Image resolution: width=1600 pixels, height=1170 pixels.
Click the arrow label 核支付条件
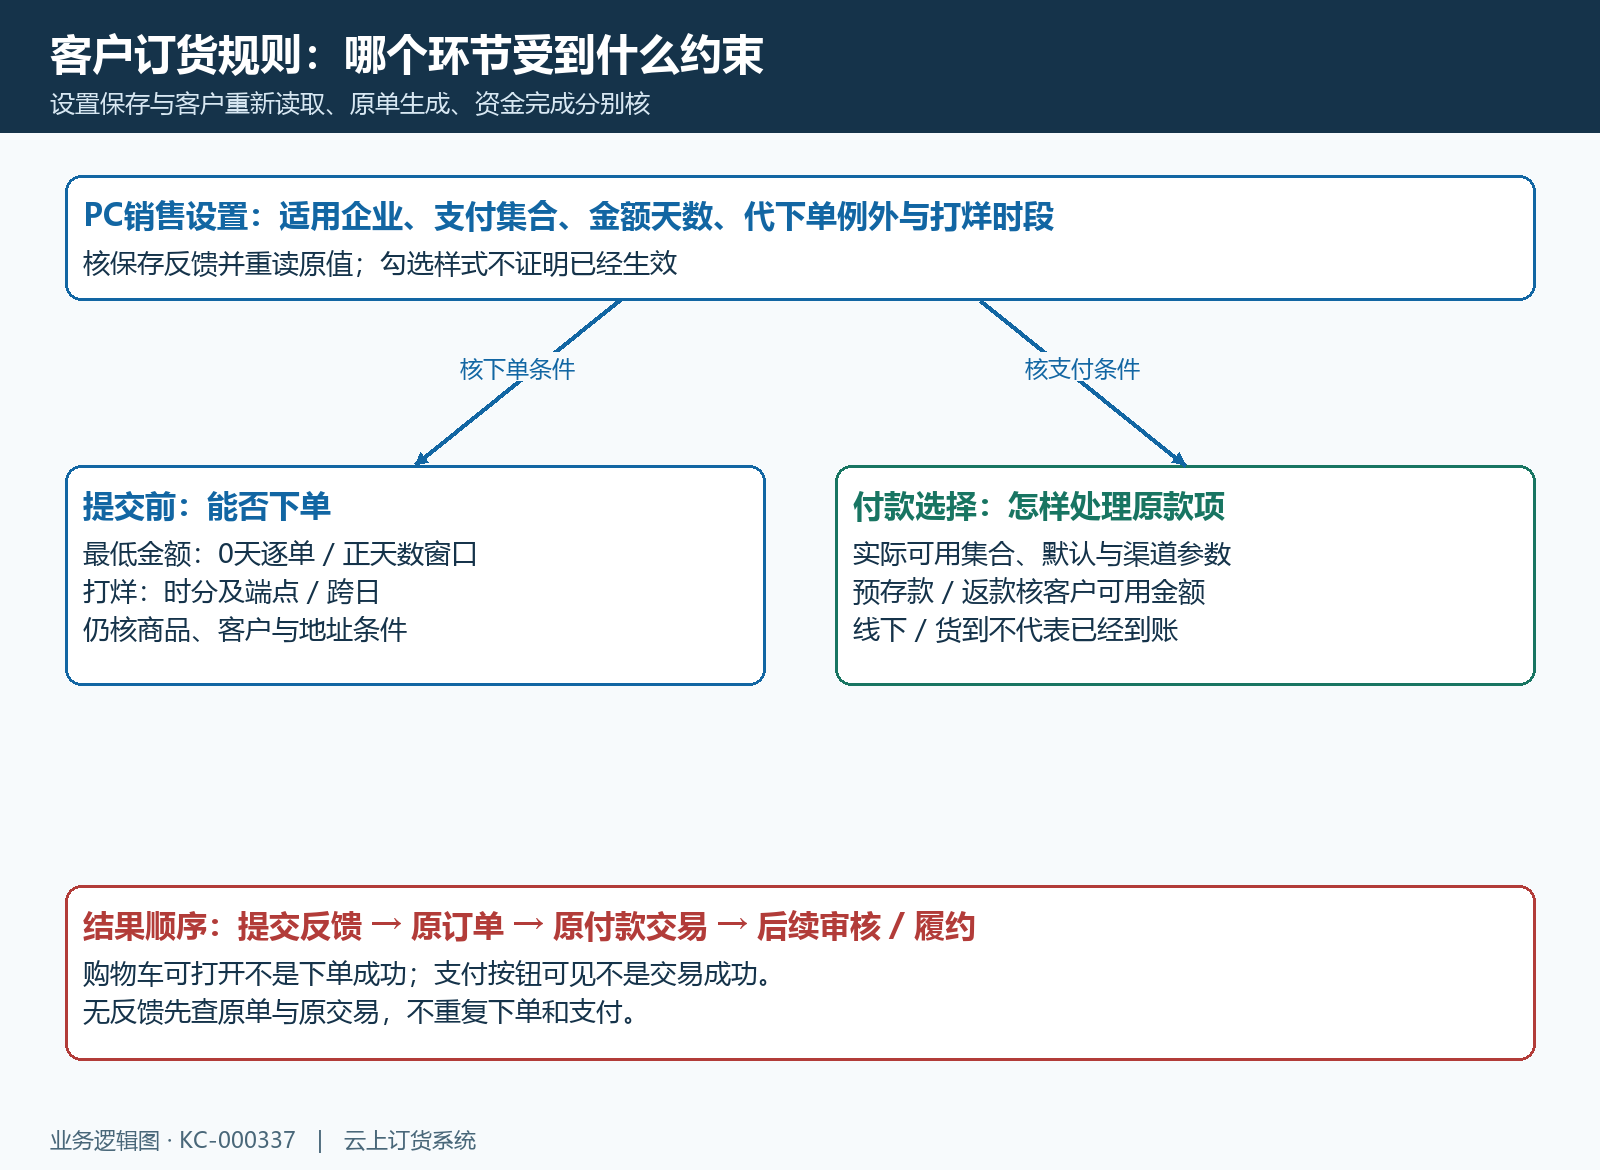point(1082,369)
